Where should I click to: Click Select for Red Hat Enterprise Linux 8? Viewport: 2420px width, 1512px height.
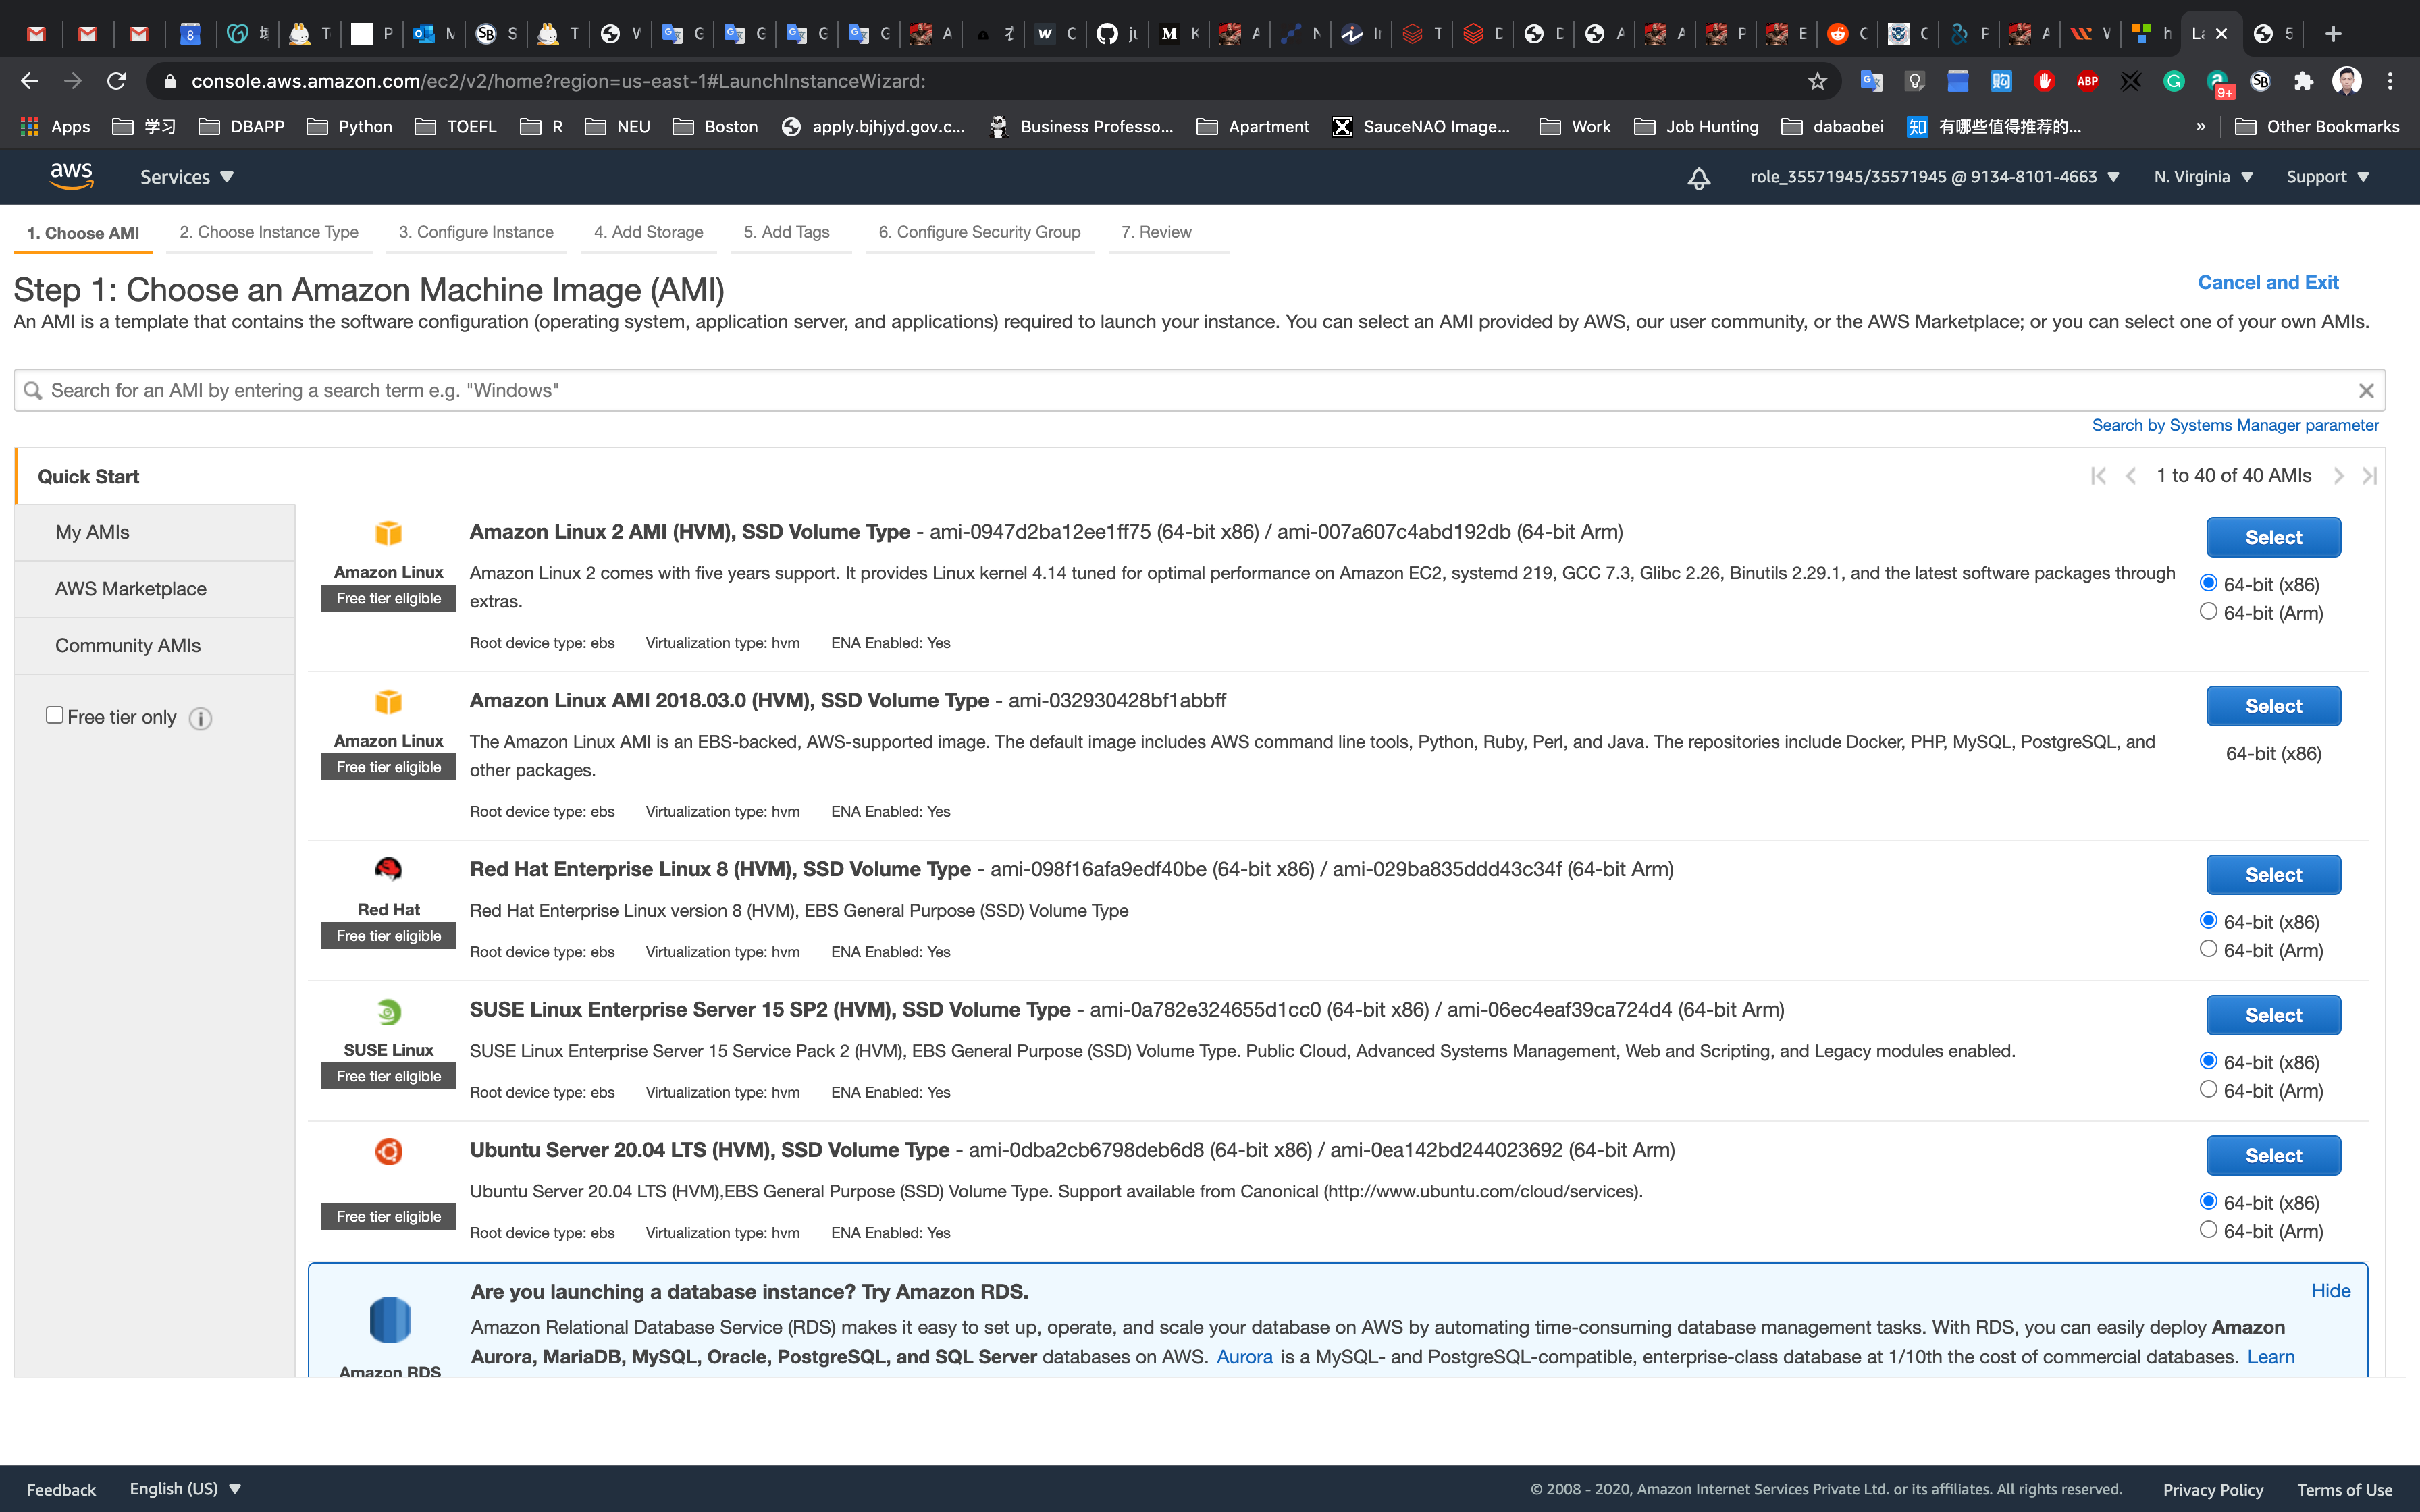coord(2272,875)
